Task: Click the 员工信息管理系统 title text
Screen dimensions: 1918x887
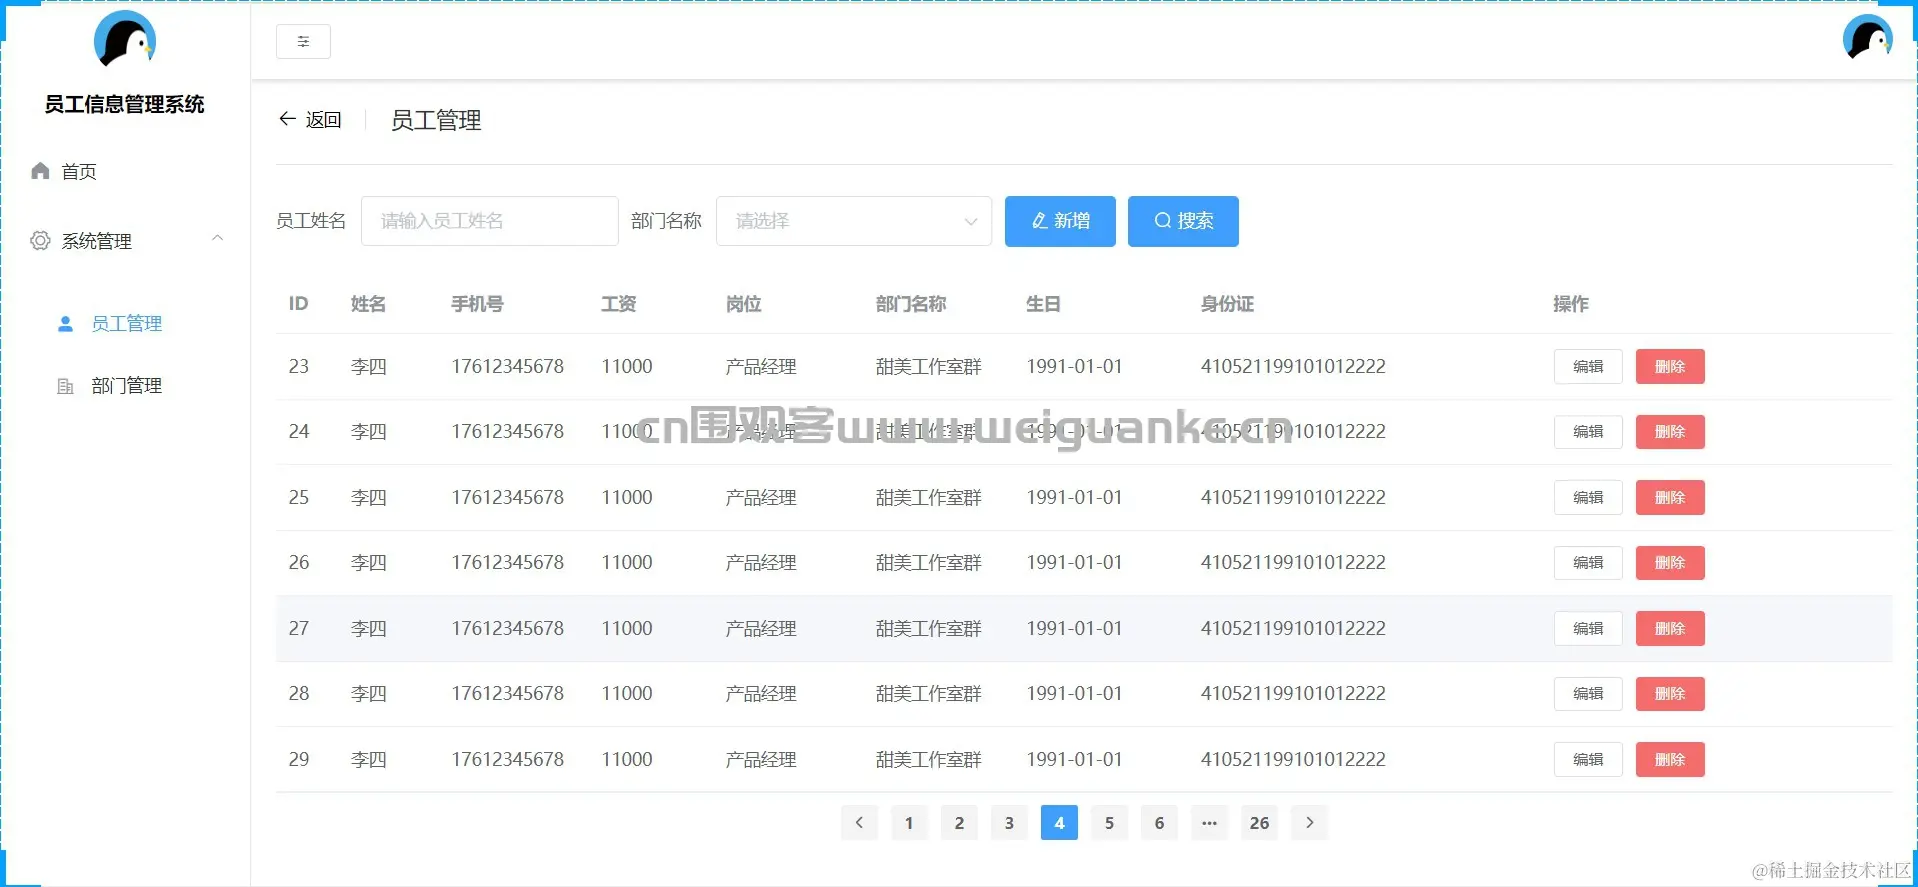Action: pyautogui.click(x=124, y=105)
